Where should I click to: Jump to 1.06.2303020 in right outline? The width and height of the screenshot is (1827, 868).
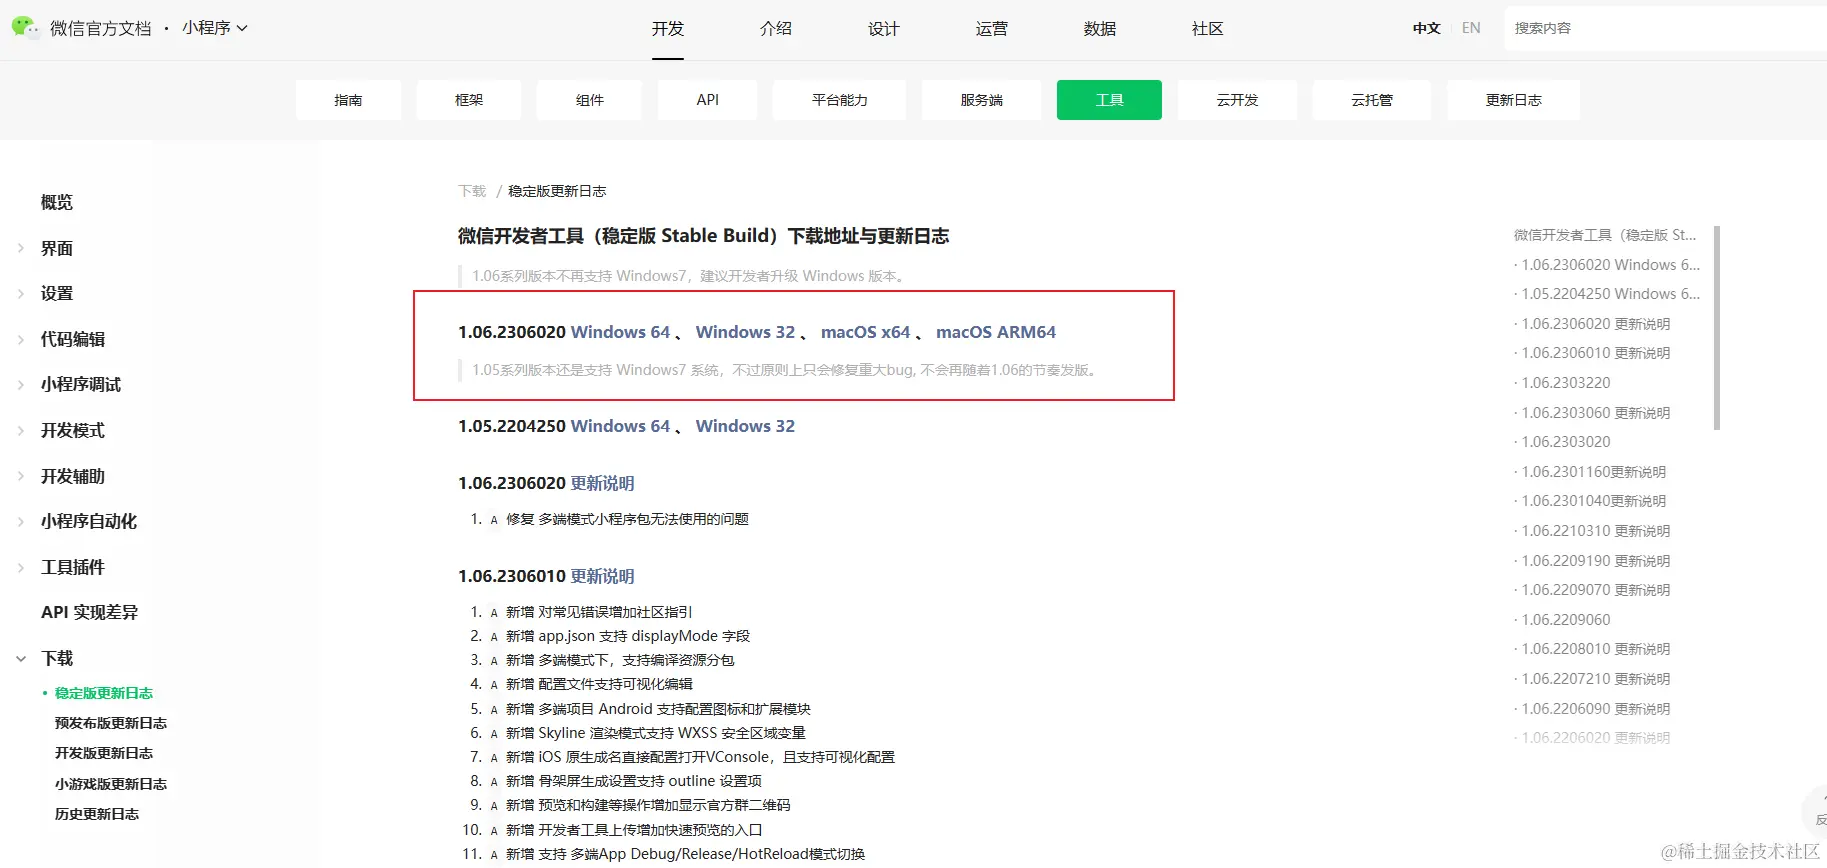[x=1566, y=442]
